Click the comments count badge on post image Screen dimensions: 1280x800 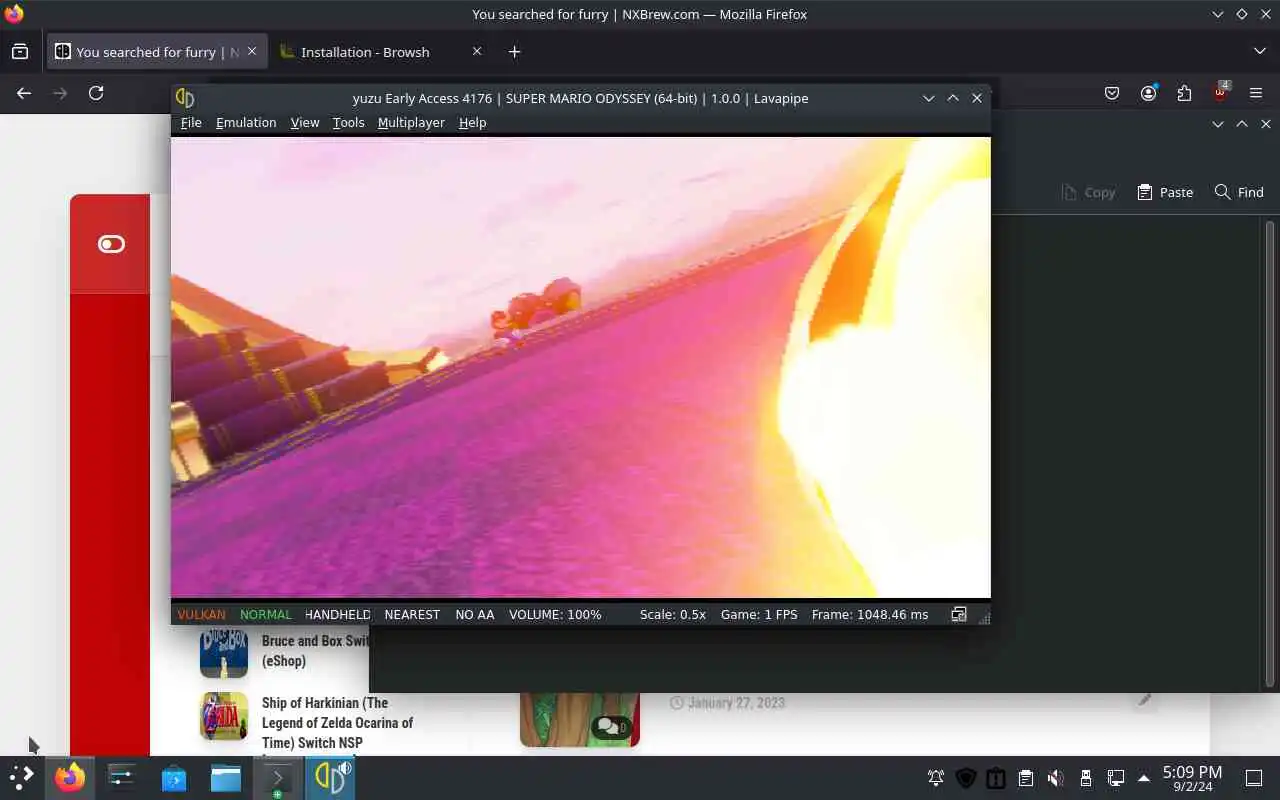pos(611,727)
